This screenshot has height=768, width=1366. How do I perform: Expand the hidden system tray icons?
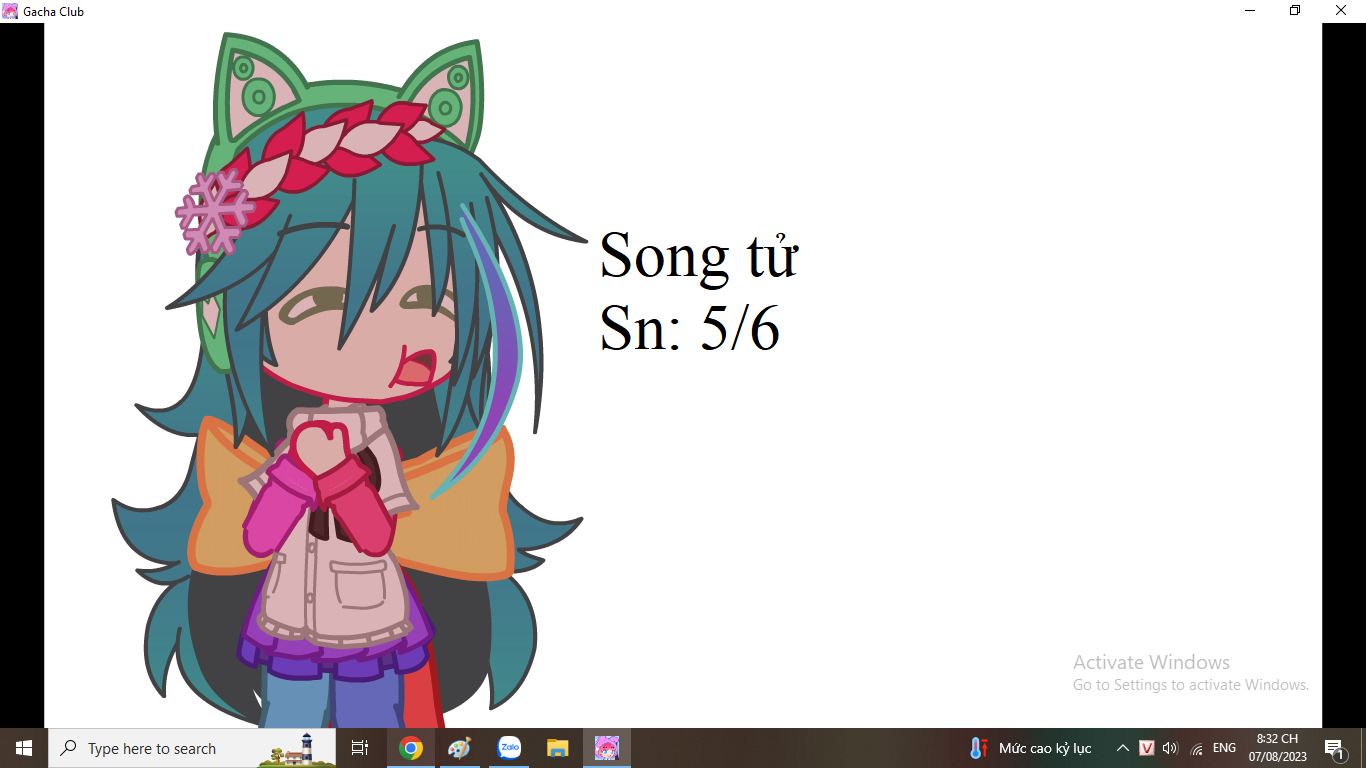tap(1123, 748)
